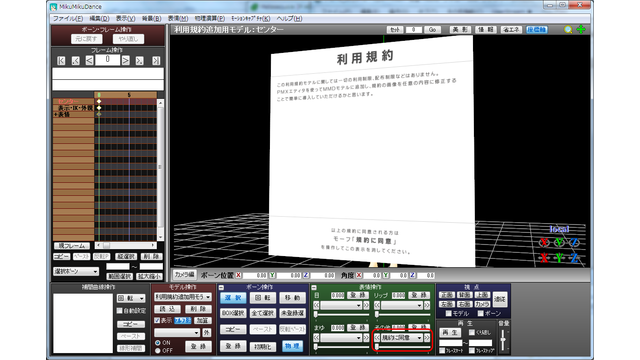
Task: Expand the +表情 row in timeline
Action: (56, 115)
